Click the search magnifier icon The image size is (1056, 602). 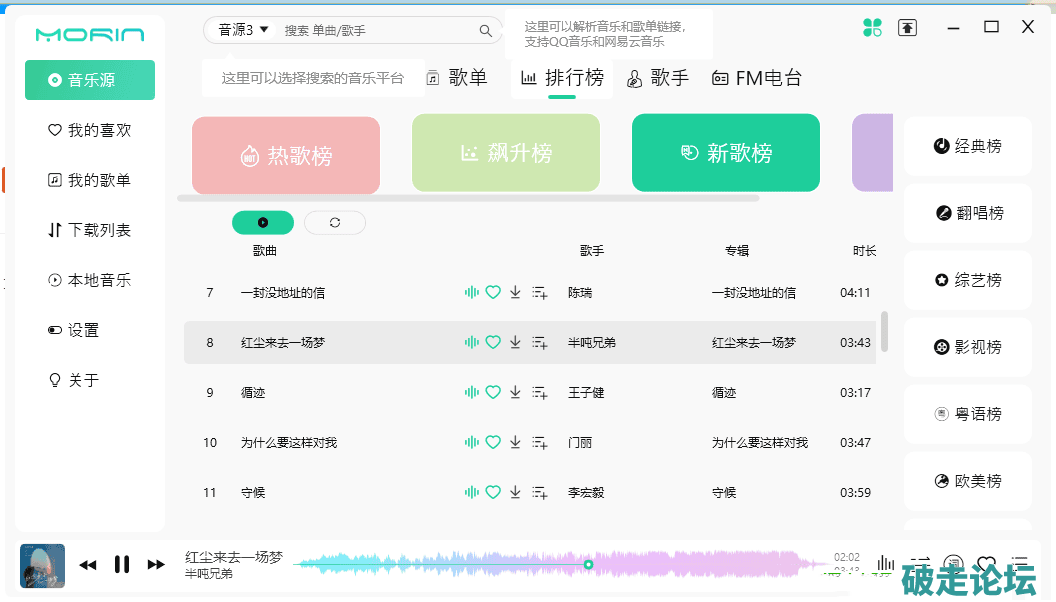pyautogui.click(x=486, y=31)
